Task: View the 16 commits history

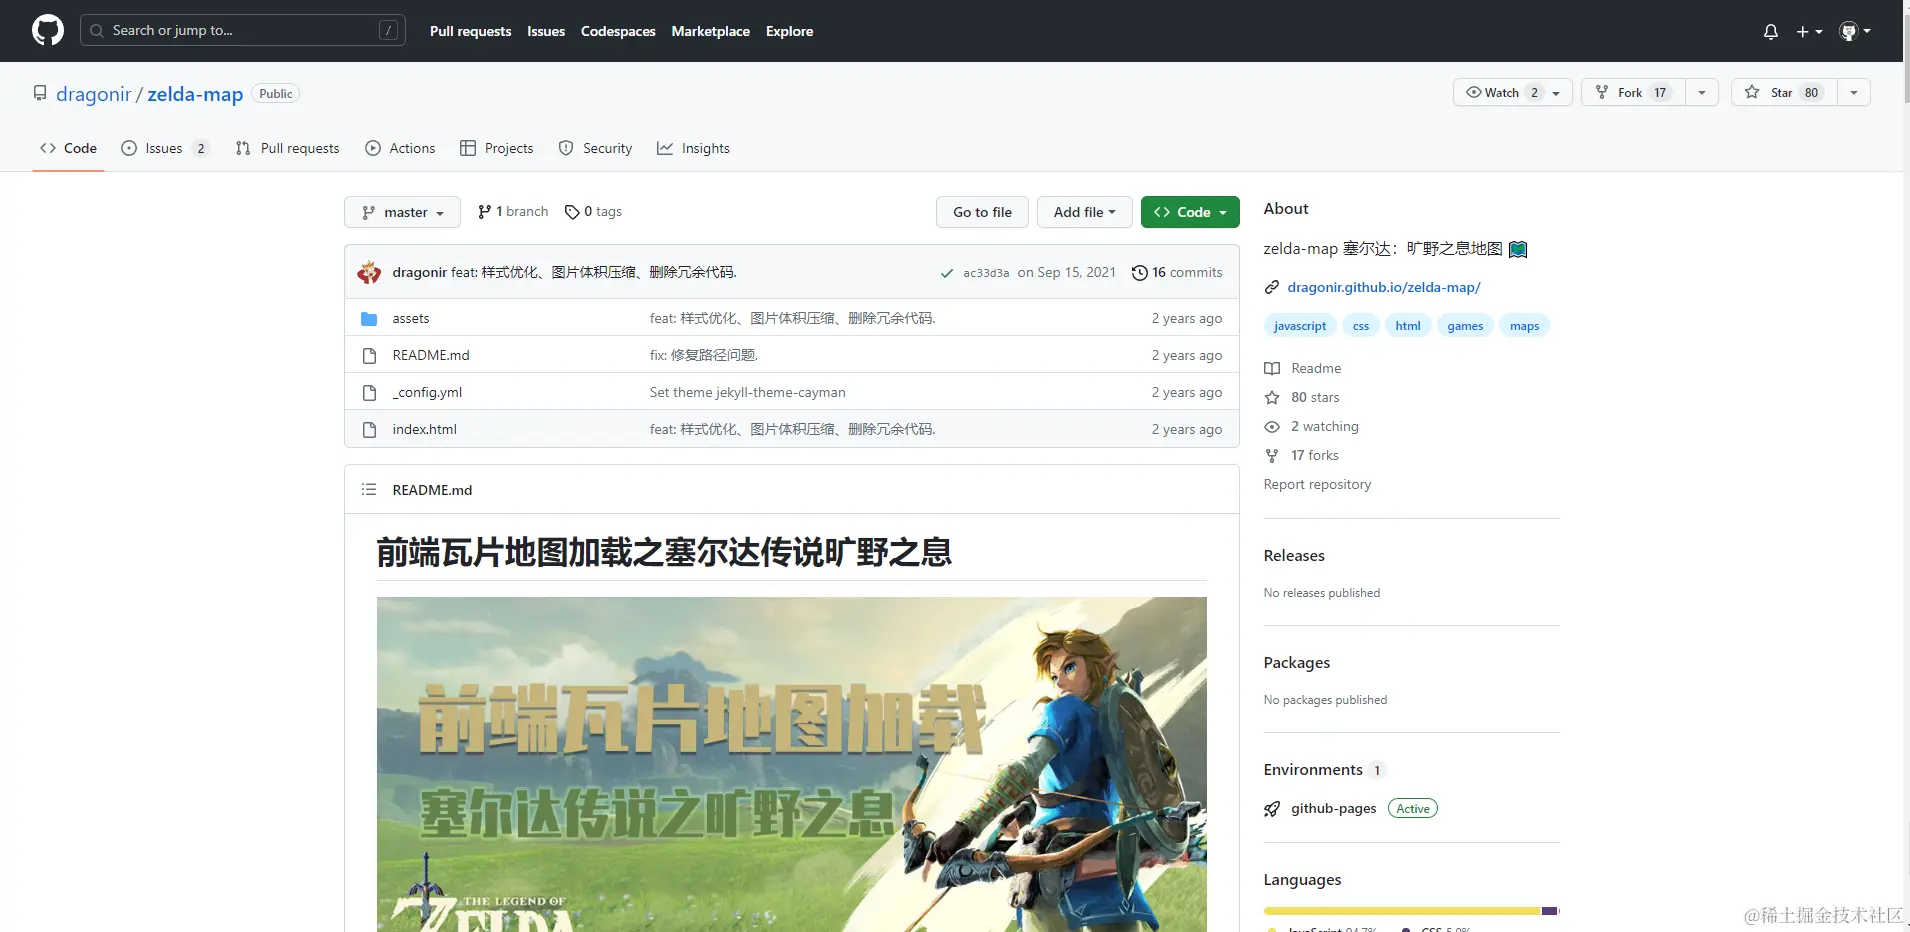Action: pyautogui.click(x=1177, y=272)
